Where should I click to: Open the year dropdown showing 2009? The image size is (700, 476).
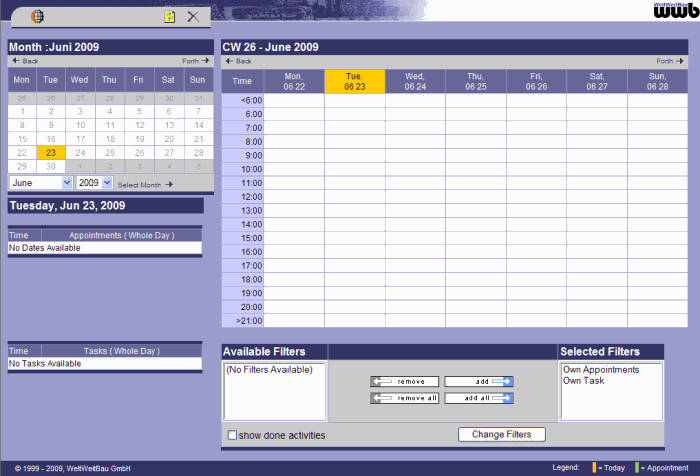pyautogui.click(x=94, y=183)
